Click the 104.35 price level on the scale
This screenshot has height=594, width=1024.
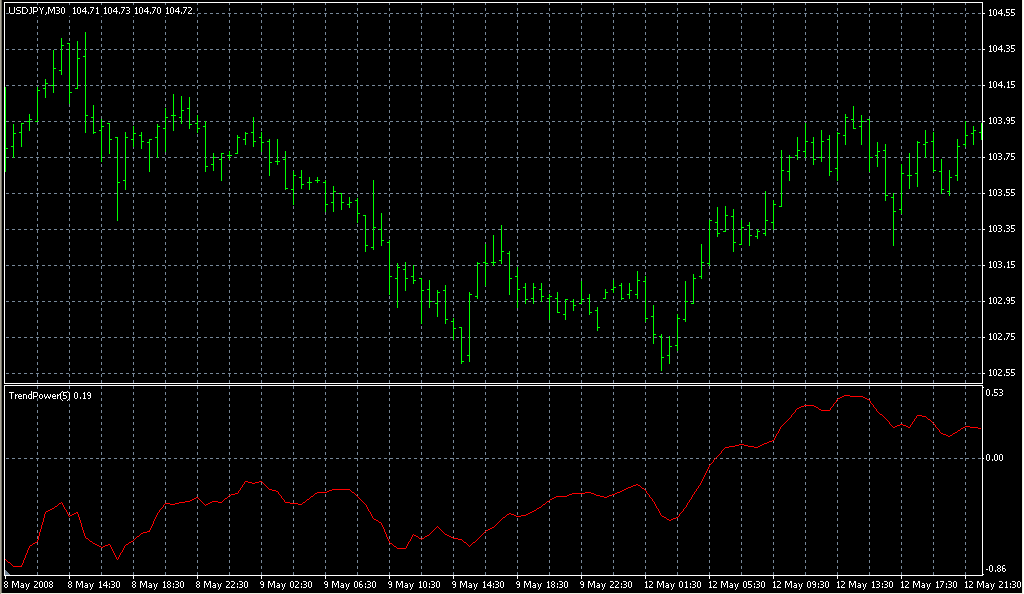[x=1001, y=49]
